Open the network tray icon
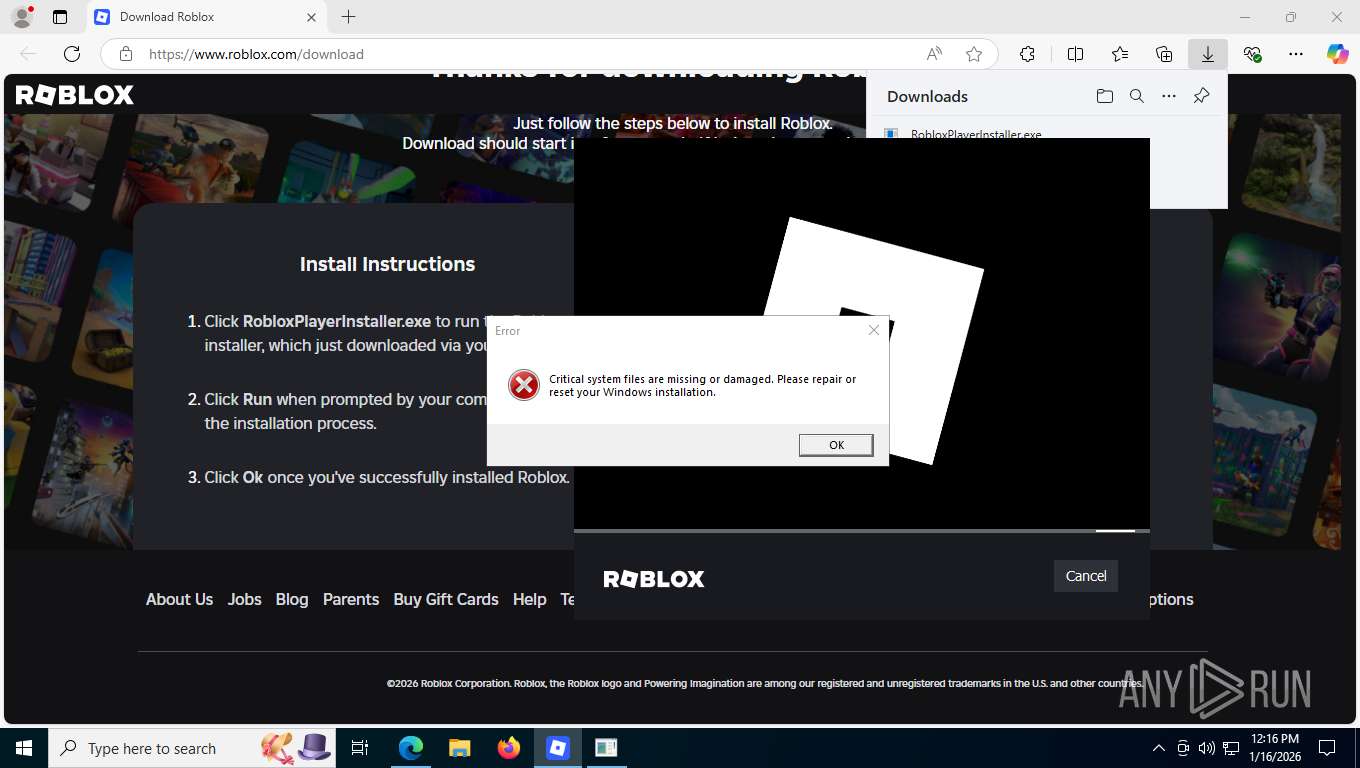 [x=1231, y=748]
